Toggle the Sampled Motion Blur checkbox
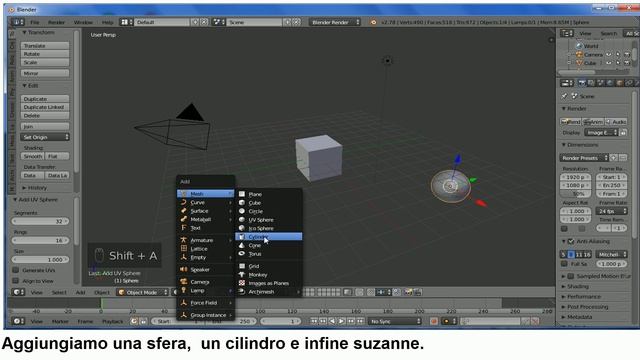Screen dimensions: 640x360 [x=571, y=276]
